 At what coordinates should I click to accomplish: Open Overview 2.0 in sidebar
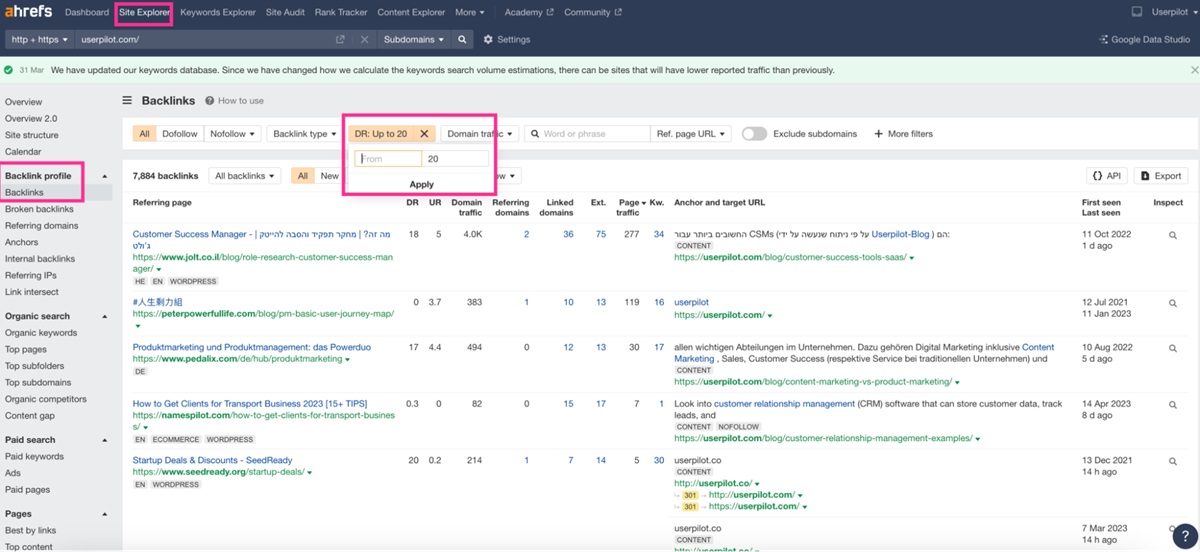[x=31, y=118]
